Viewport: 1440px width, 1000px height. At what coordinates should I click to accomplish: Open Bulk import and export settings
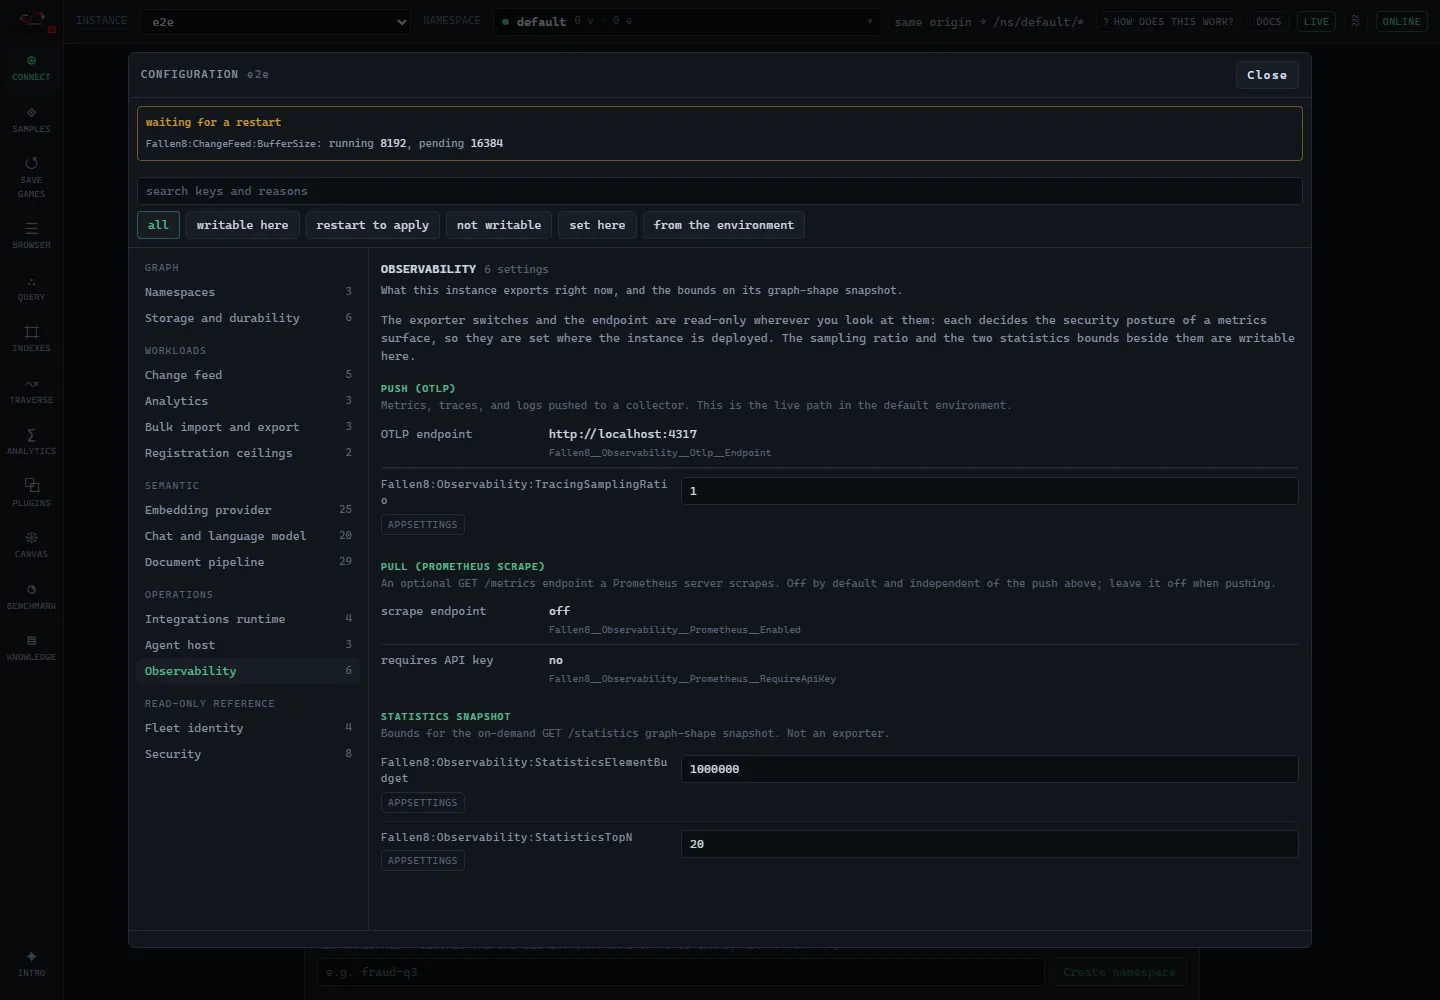(248, 427)
